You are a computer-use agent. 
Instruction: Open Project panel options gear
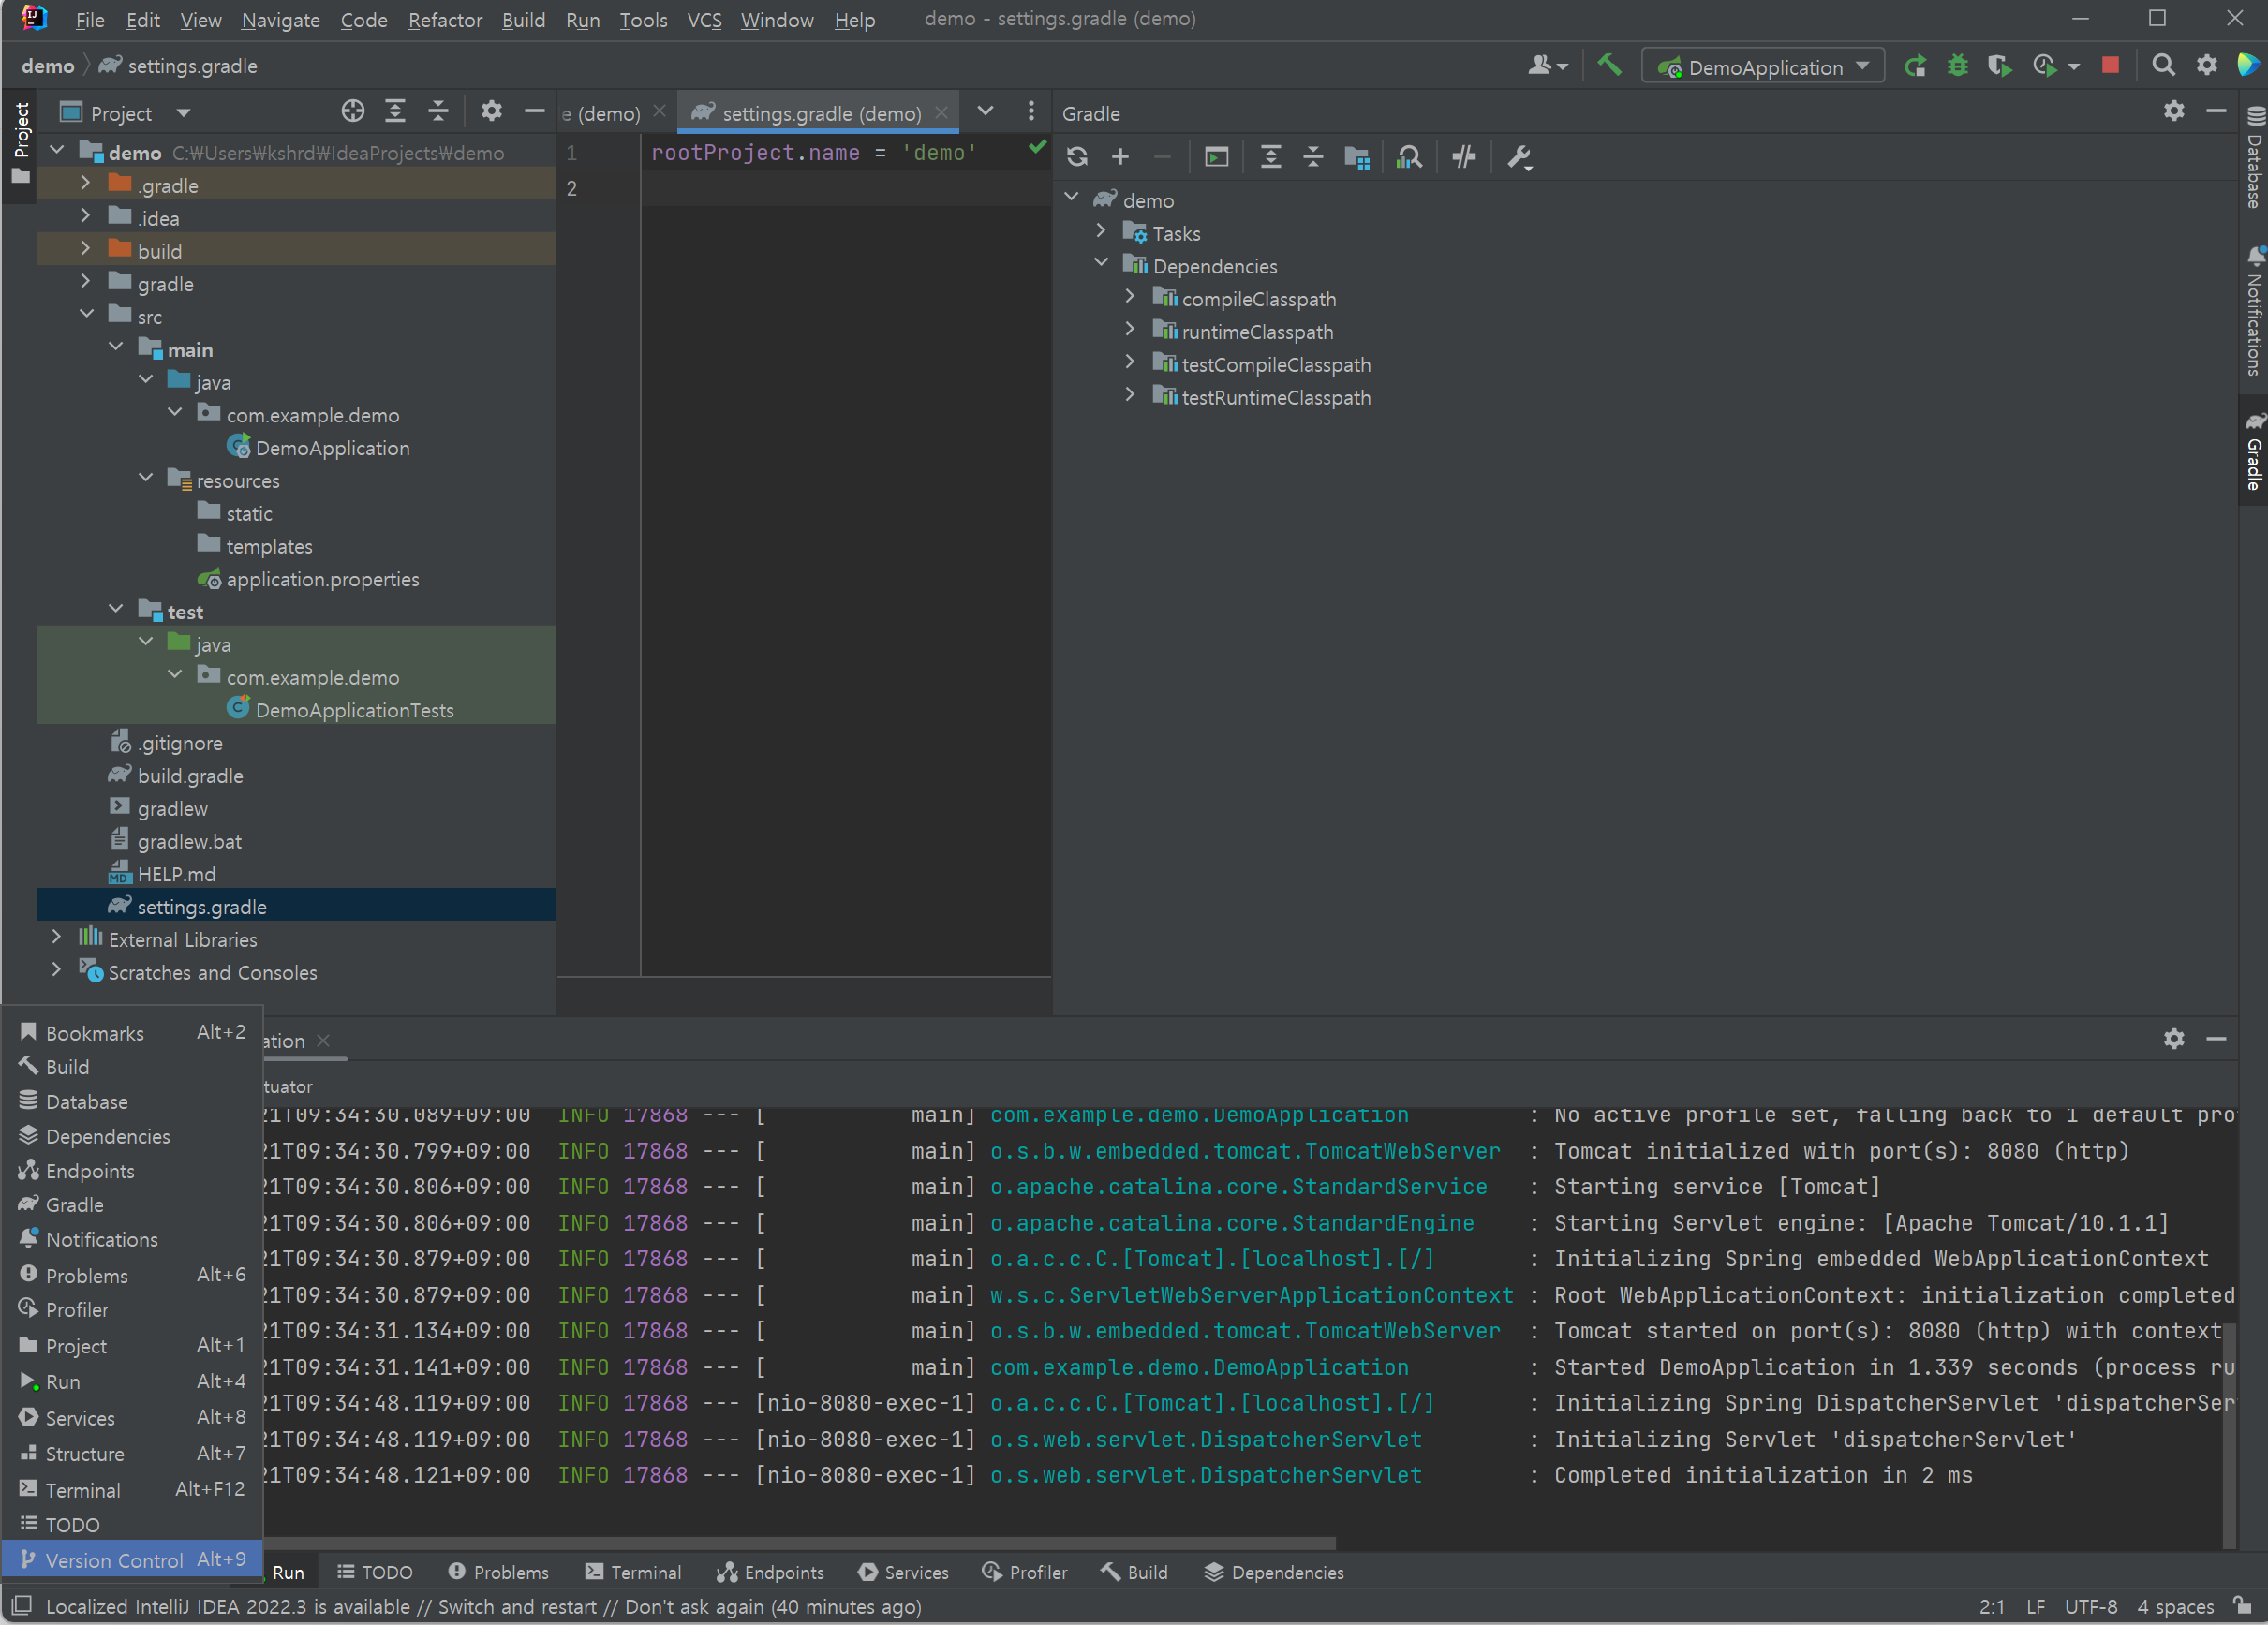(x=491, y=112)
